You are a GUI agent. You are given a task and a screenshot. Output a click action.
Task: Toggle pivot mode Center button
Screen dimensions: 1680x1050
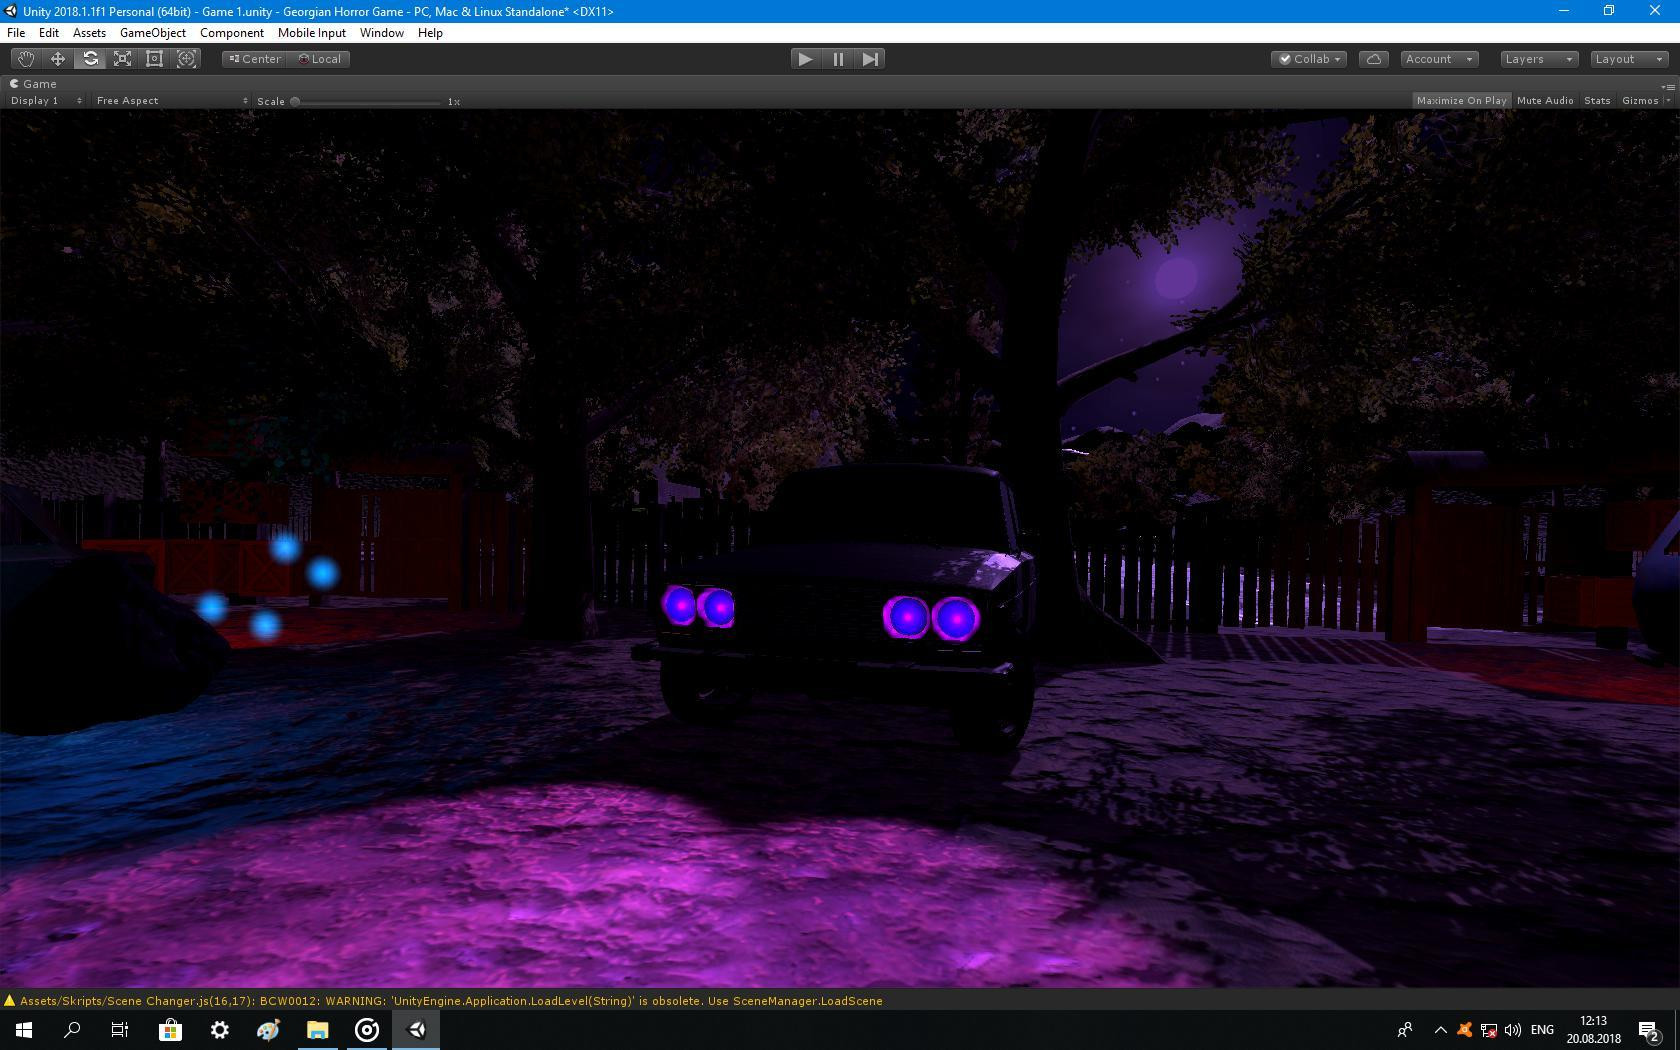[x=255, y=59]
